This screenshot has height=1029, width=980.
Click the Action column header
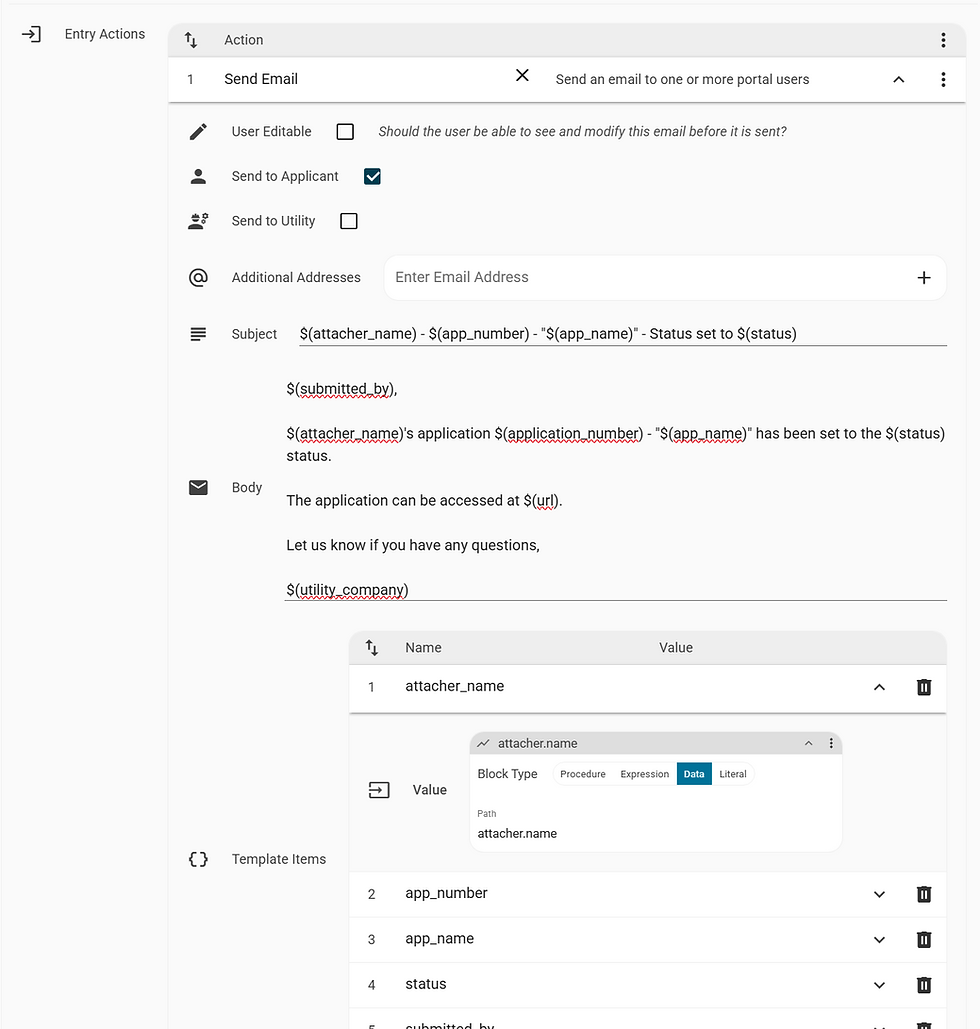pyautogui.click(x=244, y=40)
